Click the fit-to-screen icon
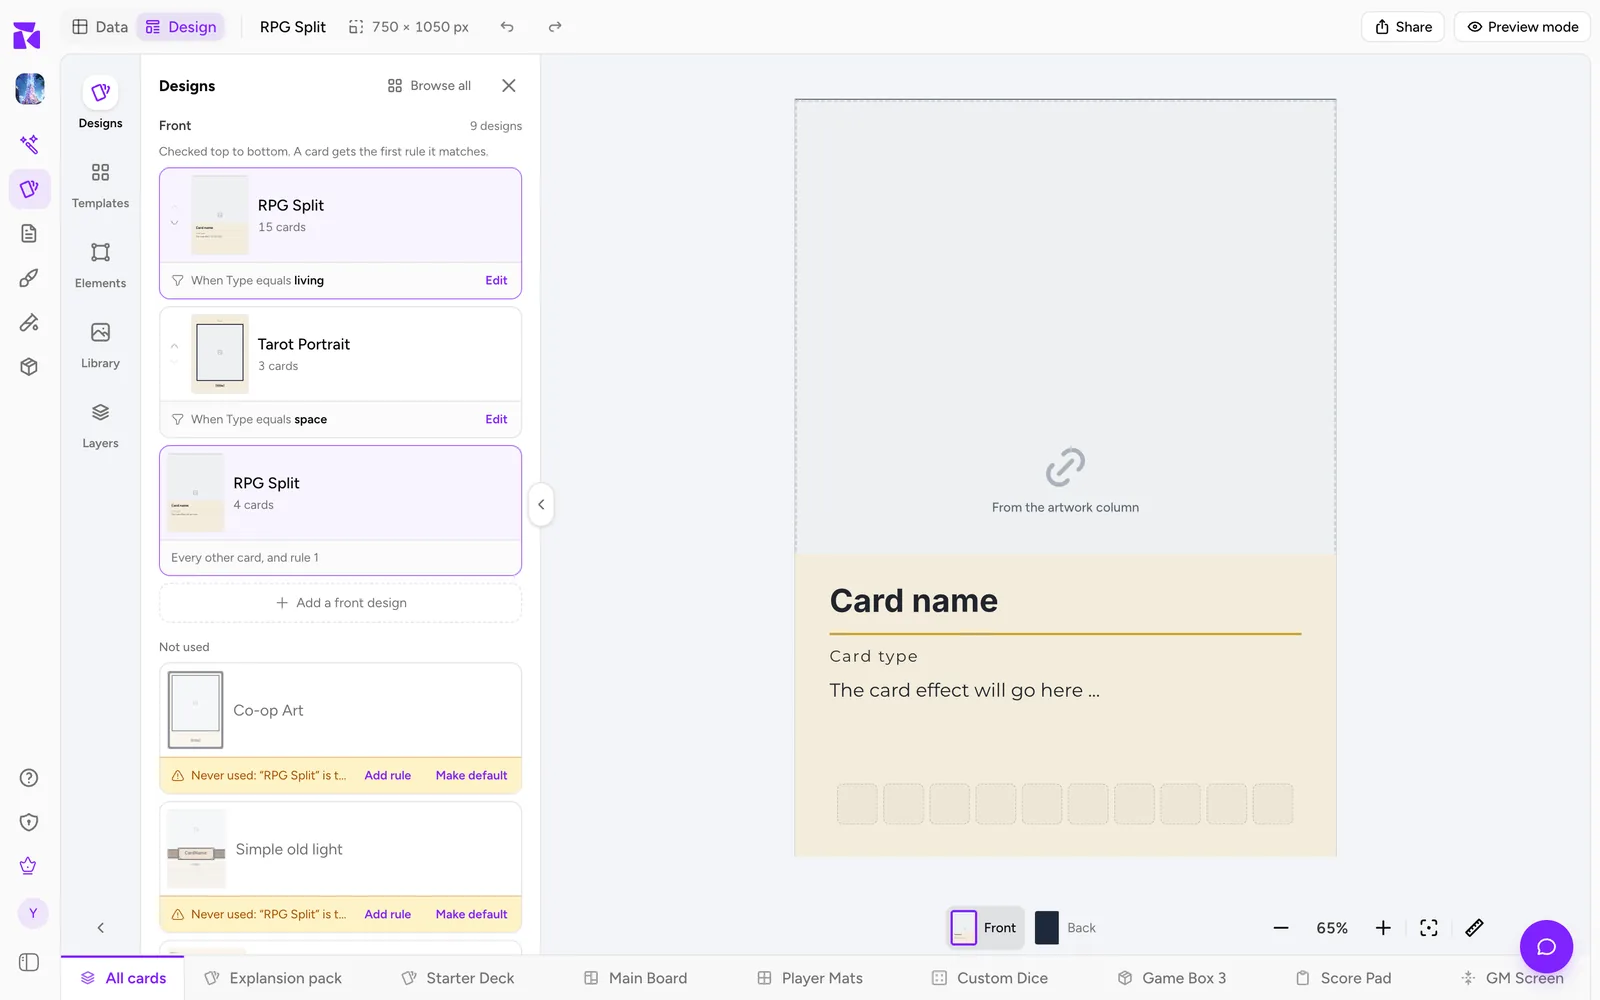The height and width of the screenshot is (1000, 1600). click(1429, 928)
